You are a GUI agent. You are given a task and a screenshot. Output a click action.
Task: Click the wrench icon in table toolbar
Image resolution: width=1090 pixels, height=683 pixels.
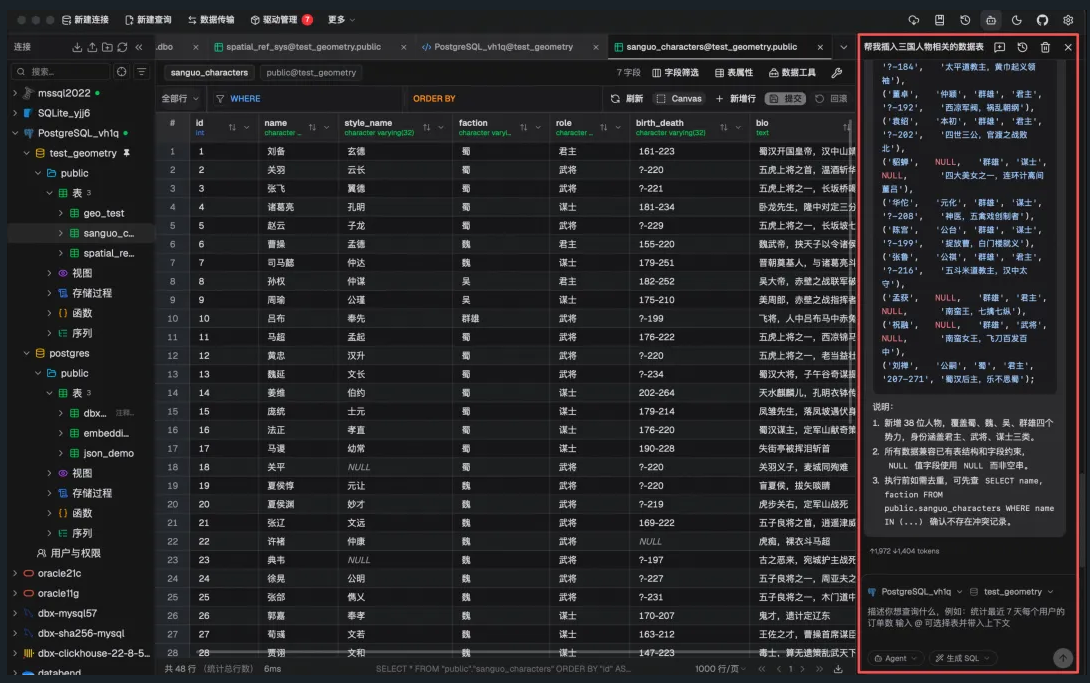tap(837, 72)
